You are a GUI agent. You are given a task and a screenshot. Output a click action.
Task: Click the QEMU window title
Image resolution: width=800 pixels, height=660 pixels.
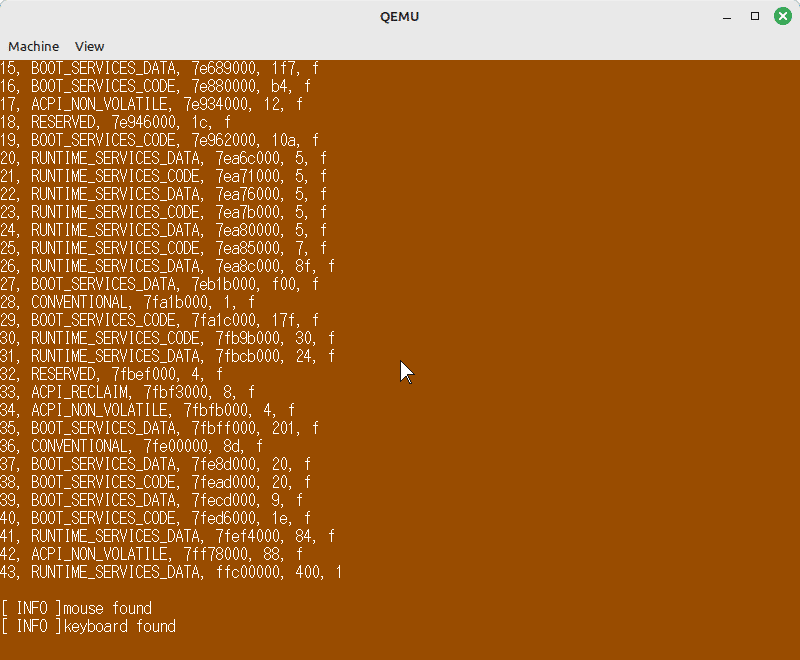399,17
